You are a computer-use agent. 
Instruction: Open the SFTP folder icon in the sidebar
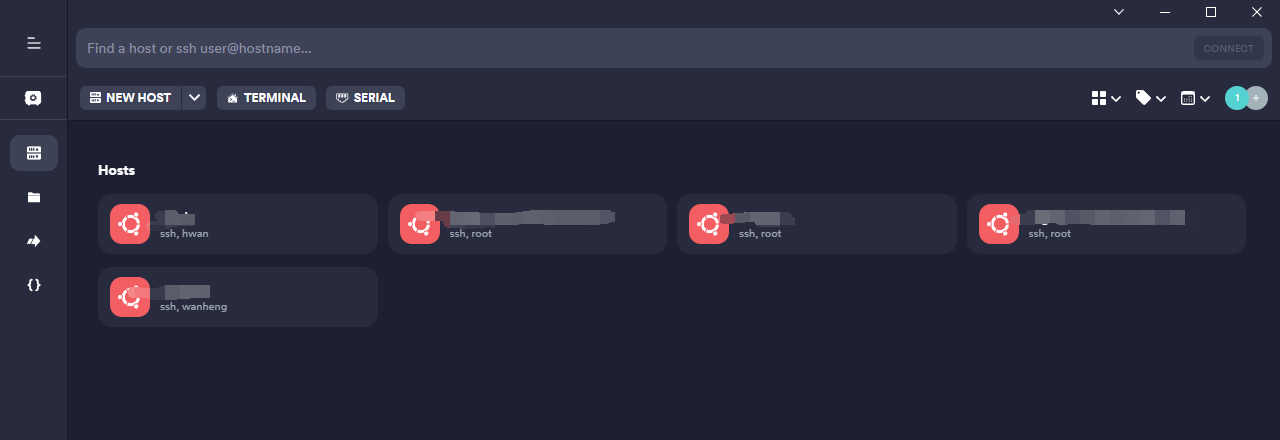(34, 197)
